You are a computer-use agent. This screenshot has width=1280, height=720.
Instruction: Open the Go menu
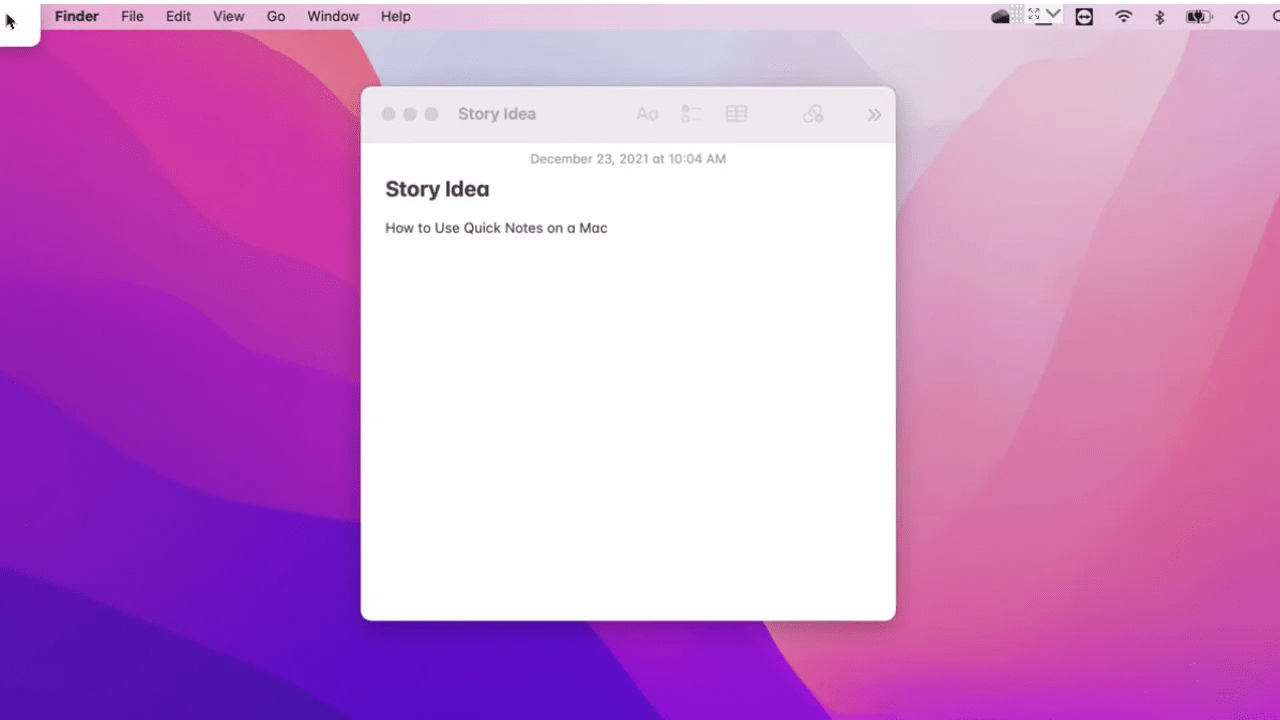276,16
